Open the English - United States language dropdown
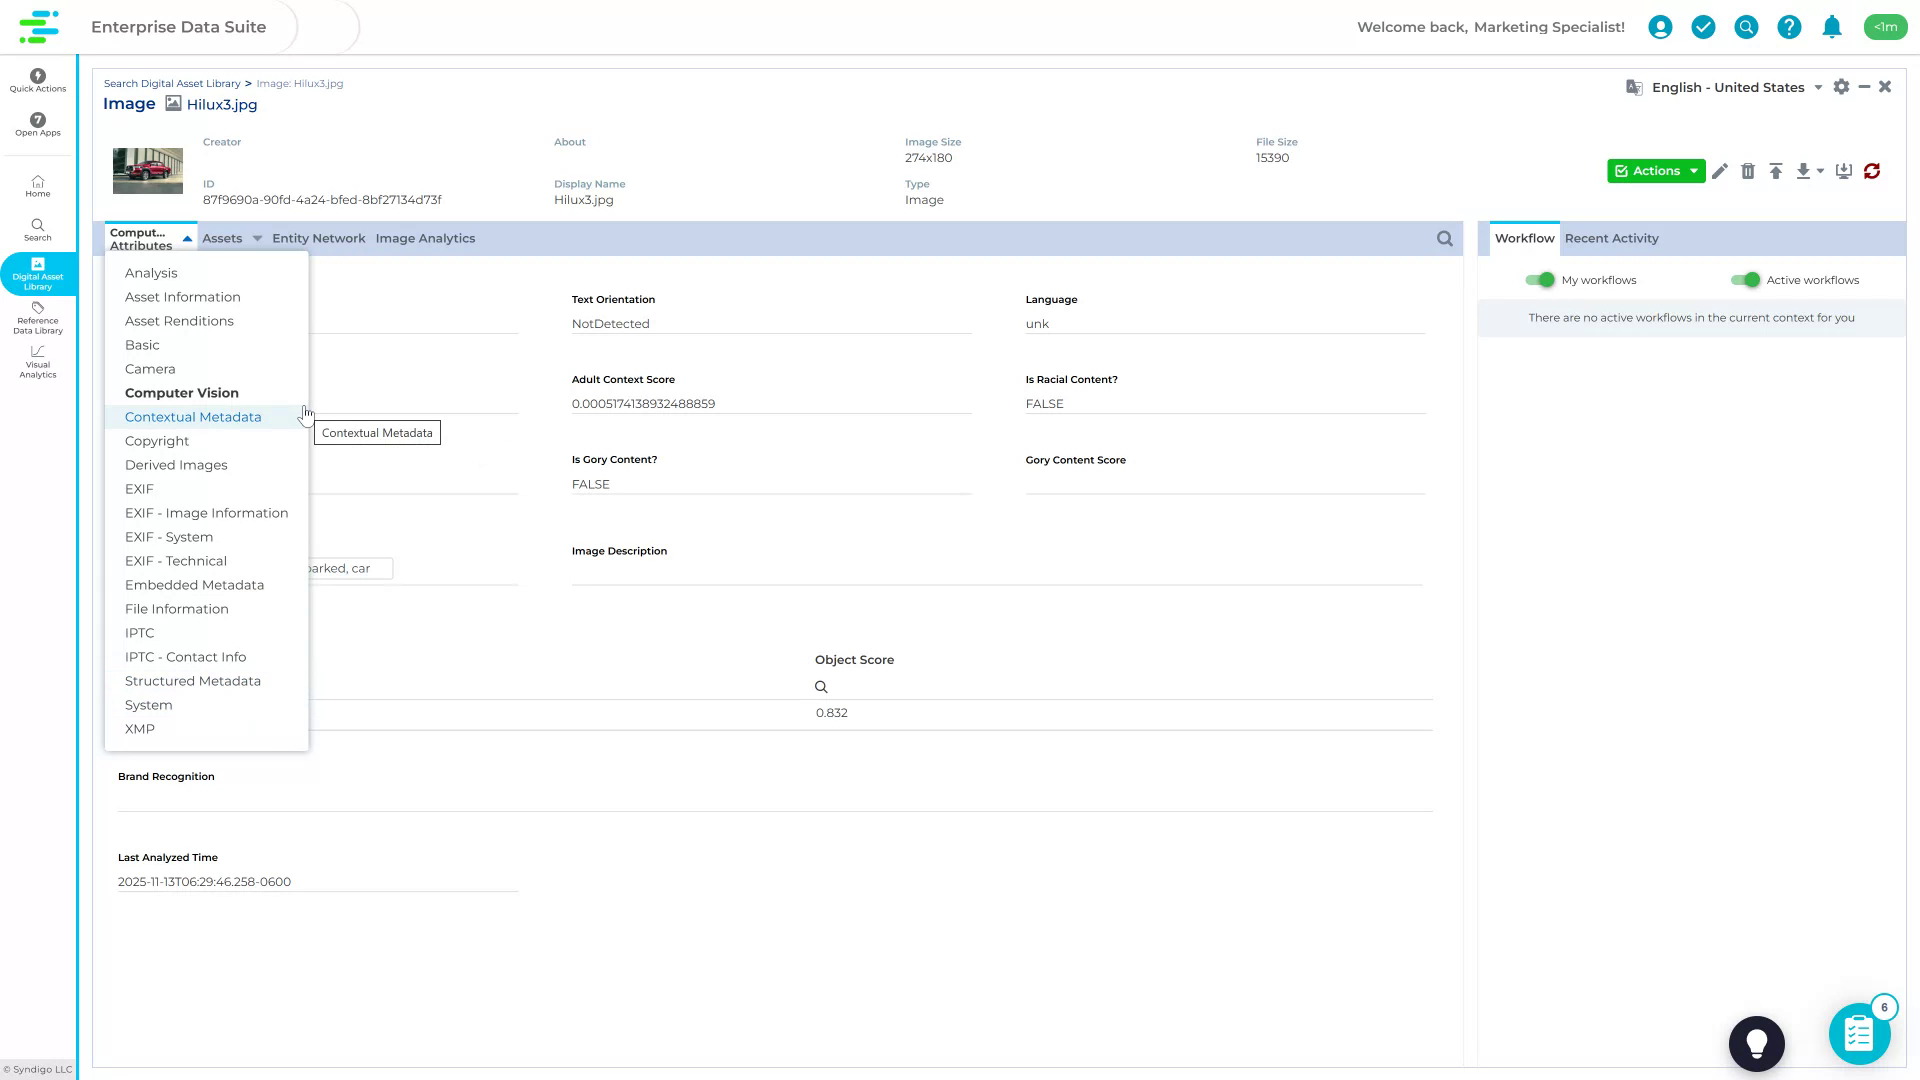The image size is (1920, 1080). pos(1818,87)
